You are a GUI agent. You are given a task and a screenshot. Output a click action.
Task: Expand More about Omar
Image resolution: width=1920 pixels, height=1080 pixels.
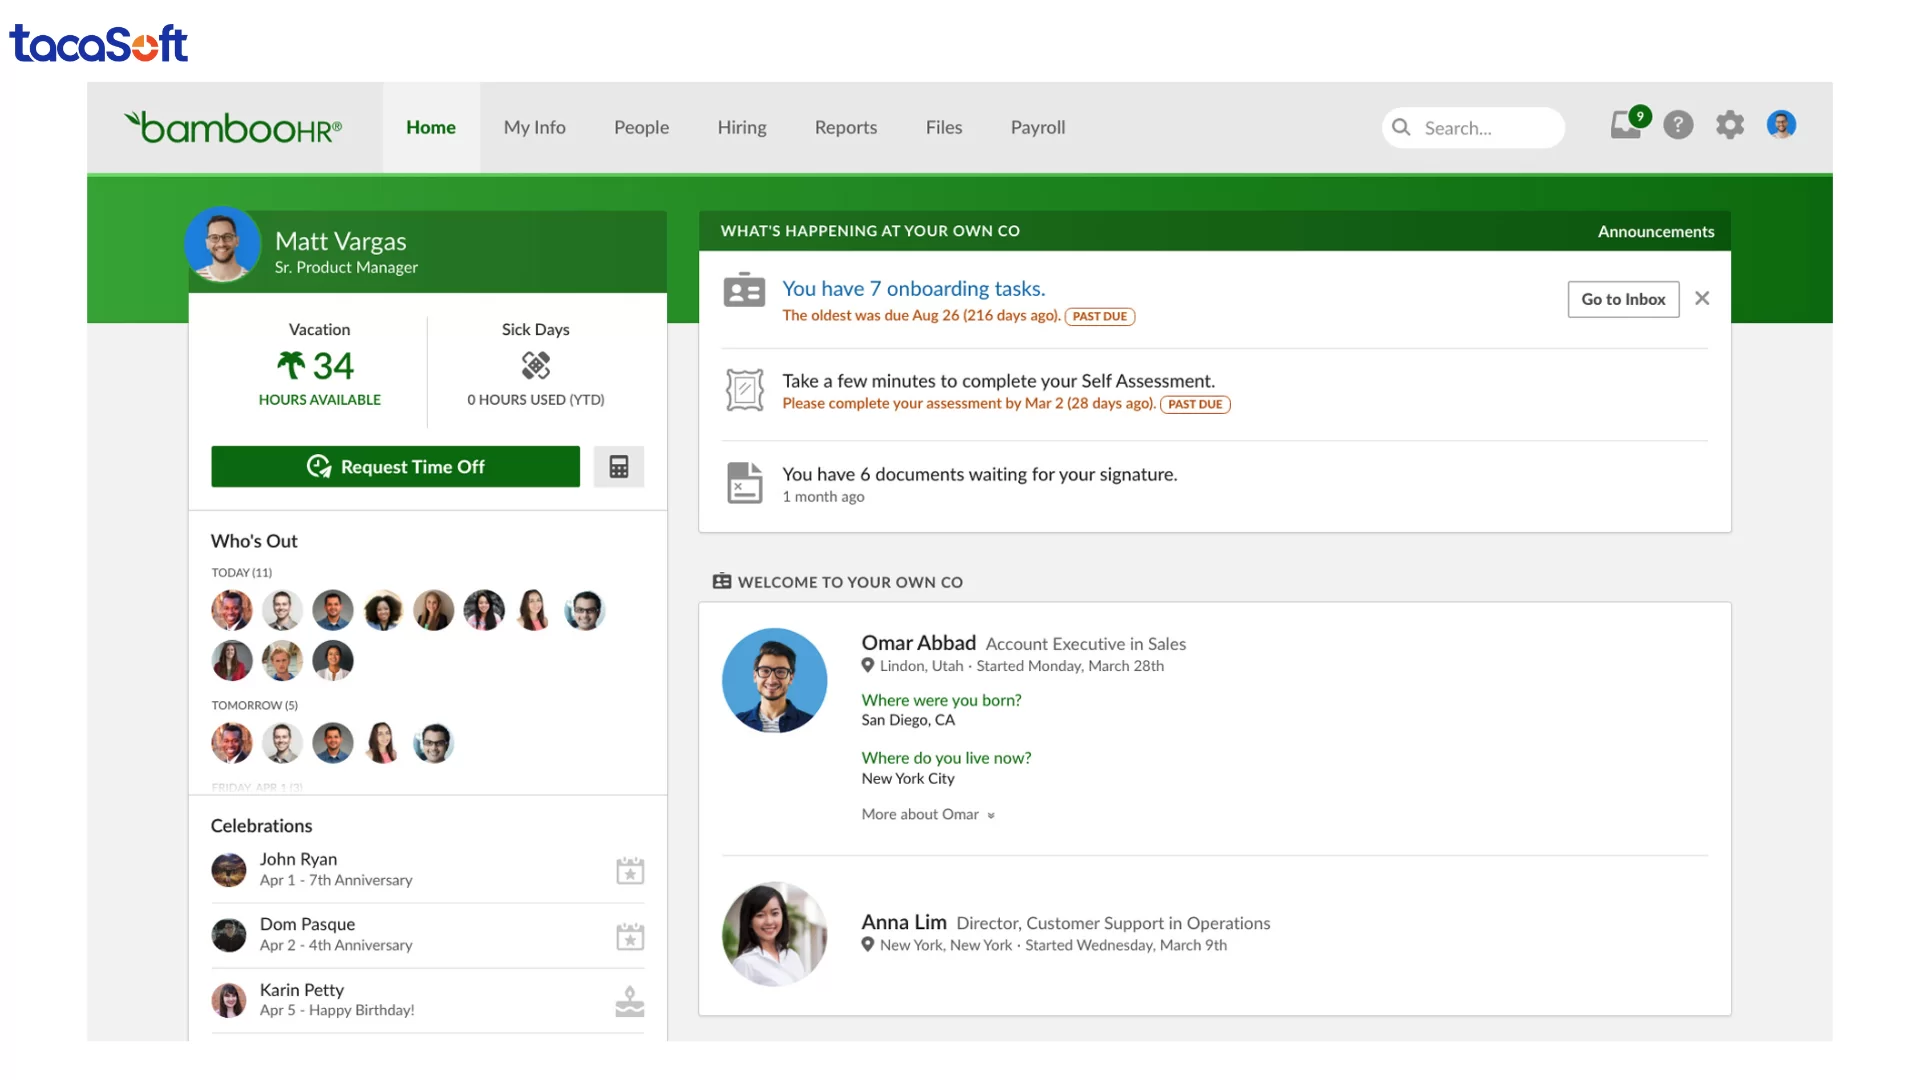click(x=927, y=815)
